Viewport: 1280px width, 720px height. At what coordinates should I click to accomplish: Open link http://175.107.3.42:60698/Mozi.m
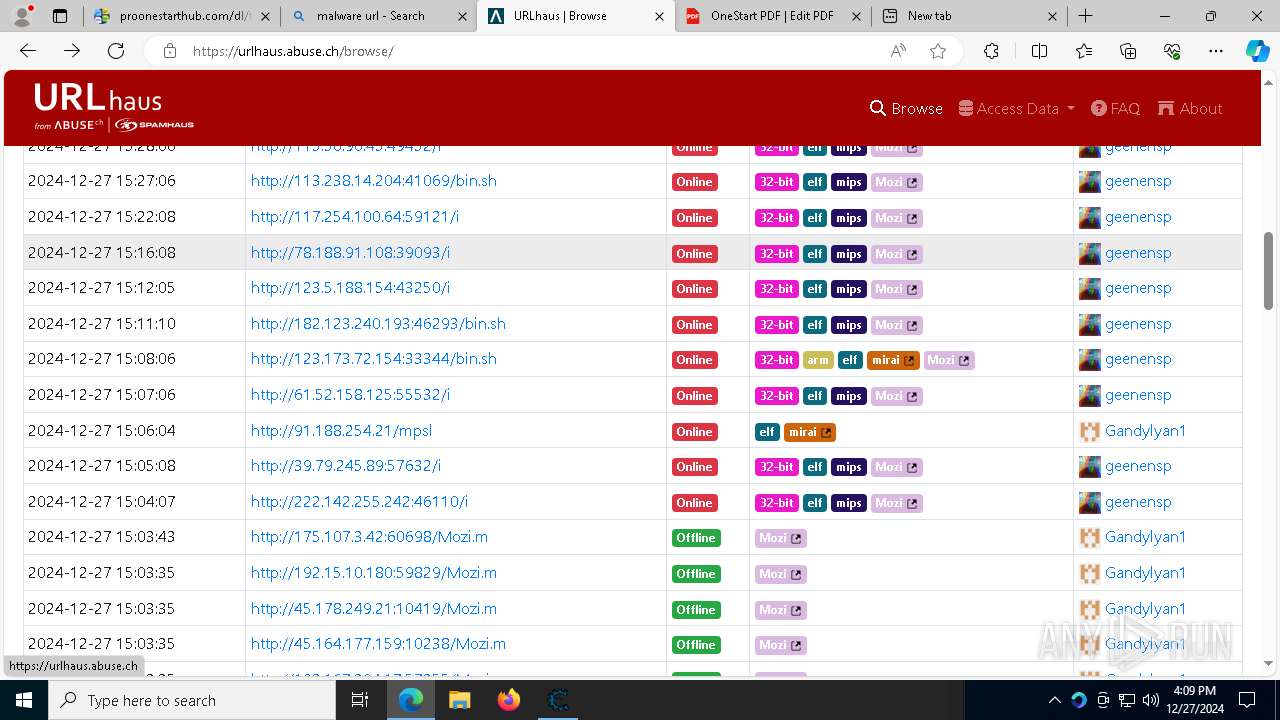click(x=369, y=537)
